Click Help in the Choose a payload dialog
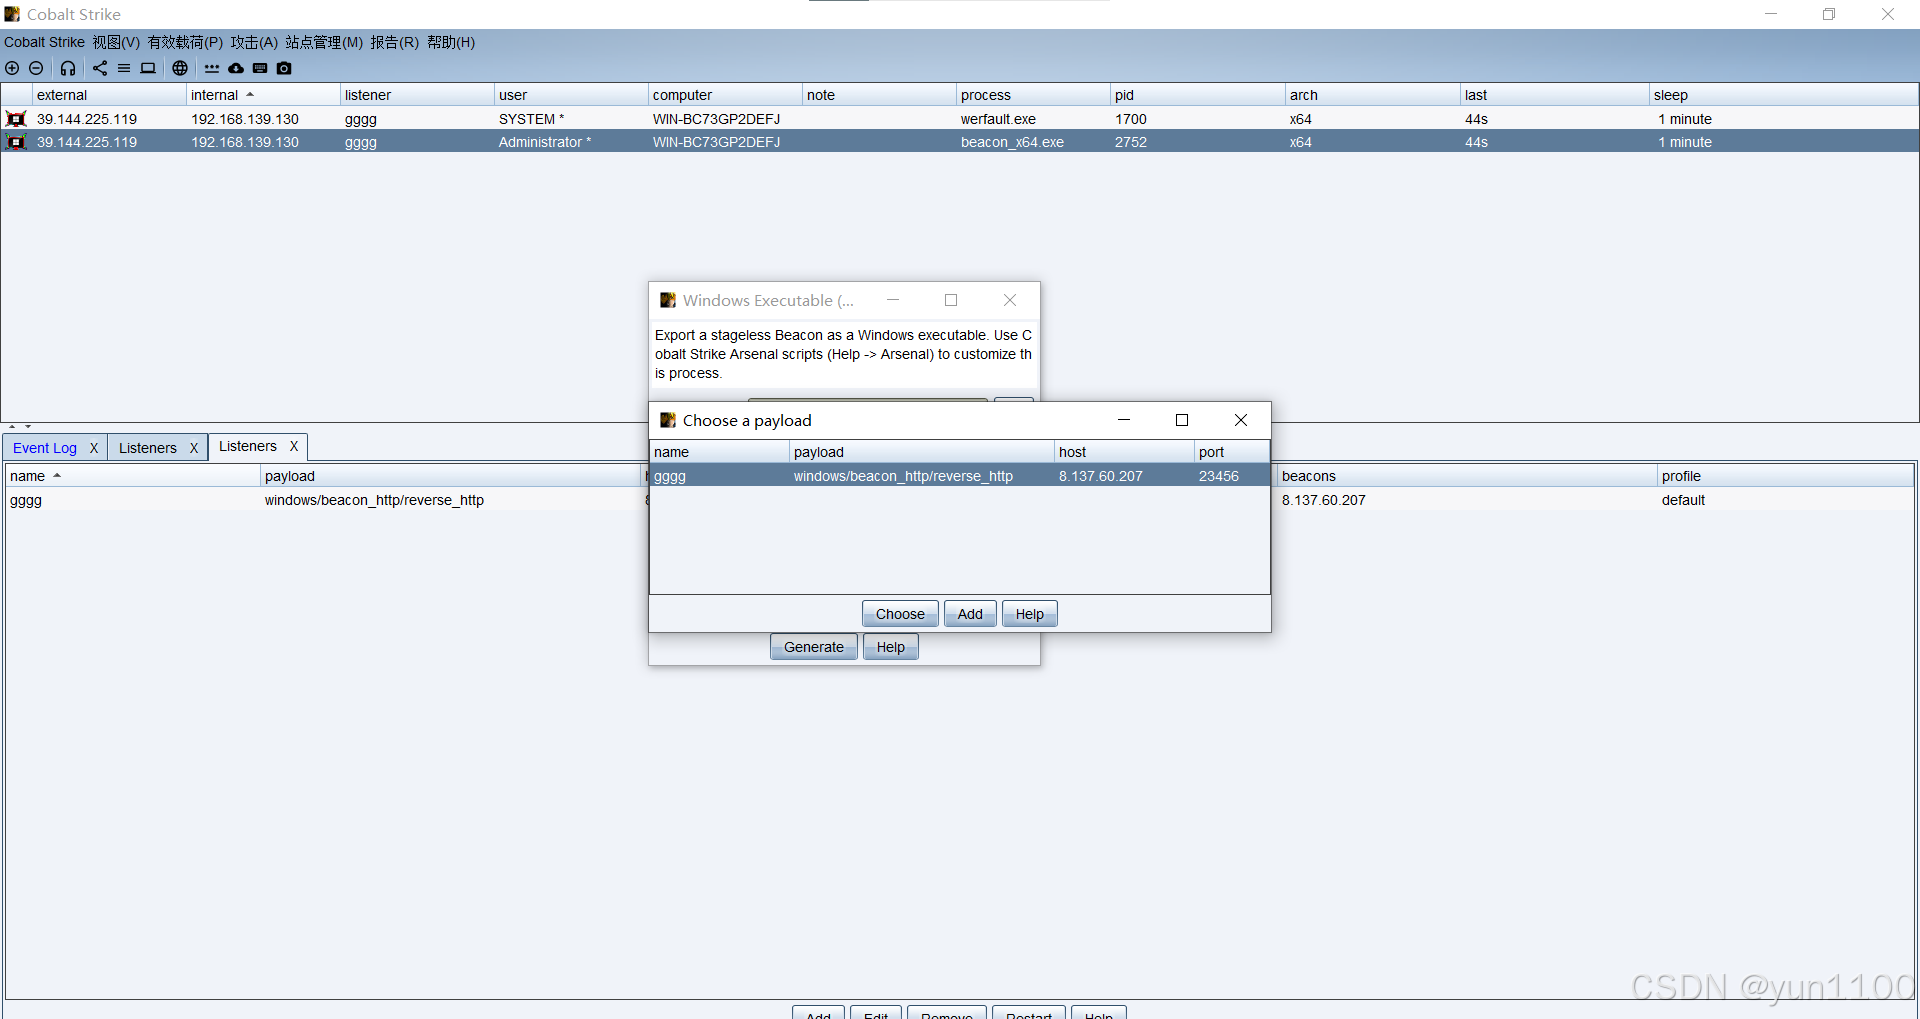This screenshot has height=1019, width=1920. pos(1030,614)
